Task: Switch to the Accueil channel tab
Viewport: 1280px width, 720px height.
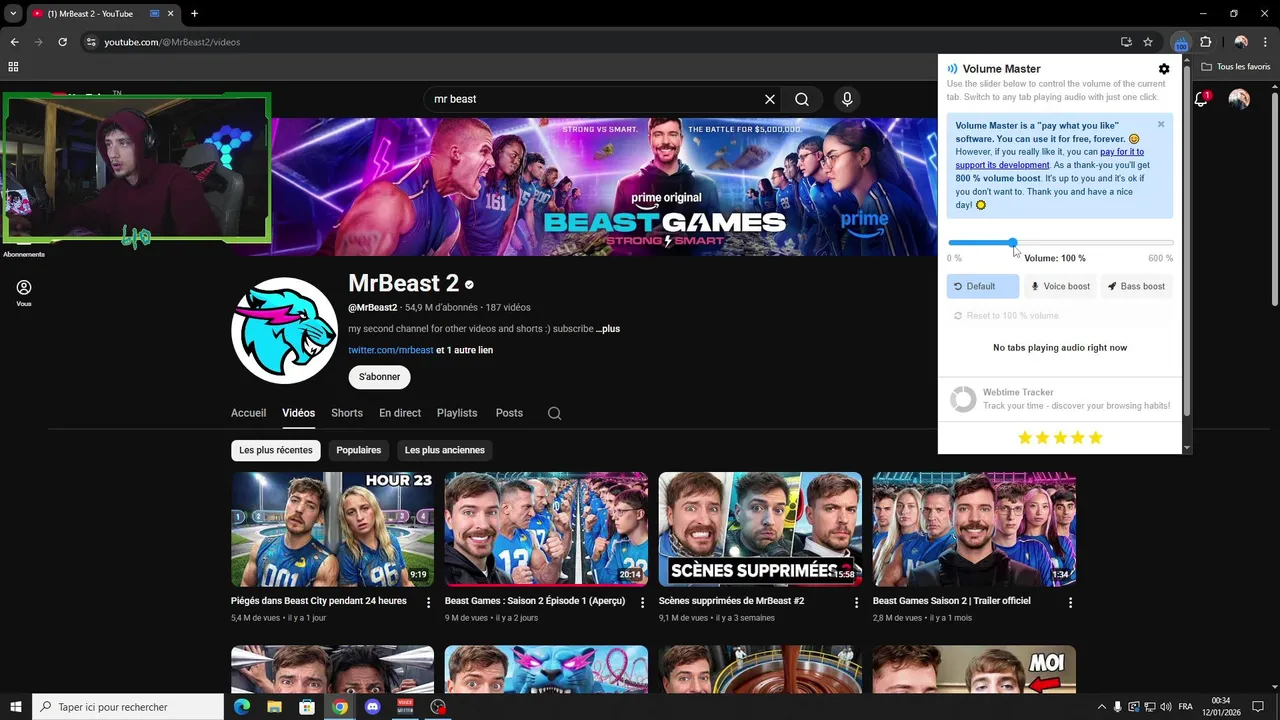Action: pos(248,413)
